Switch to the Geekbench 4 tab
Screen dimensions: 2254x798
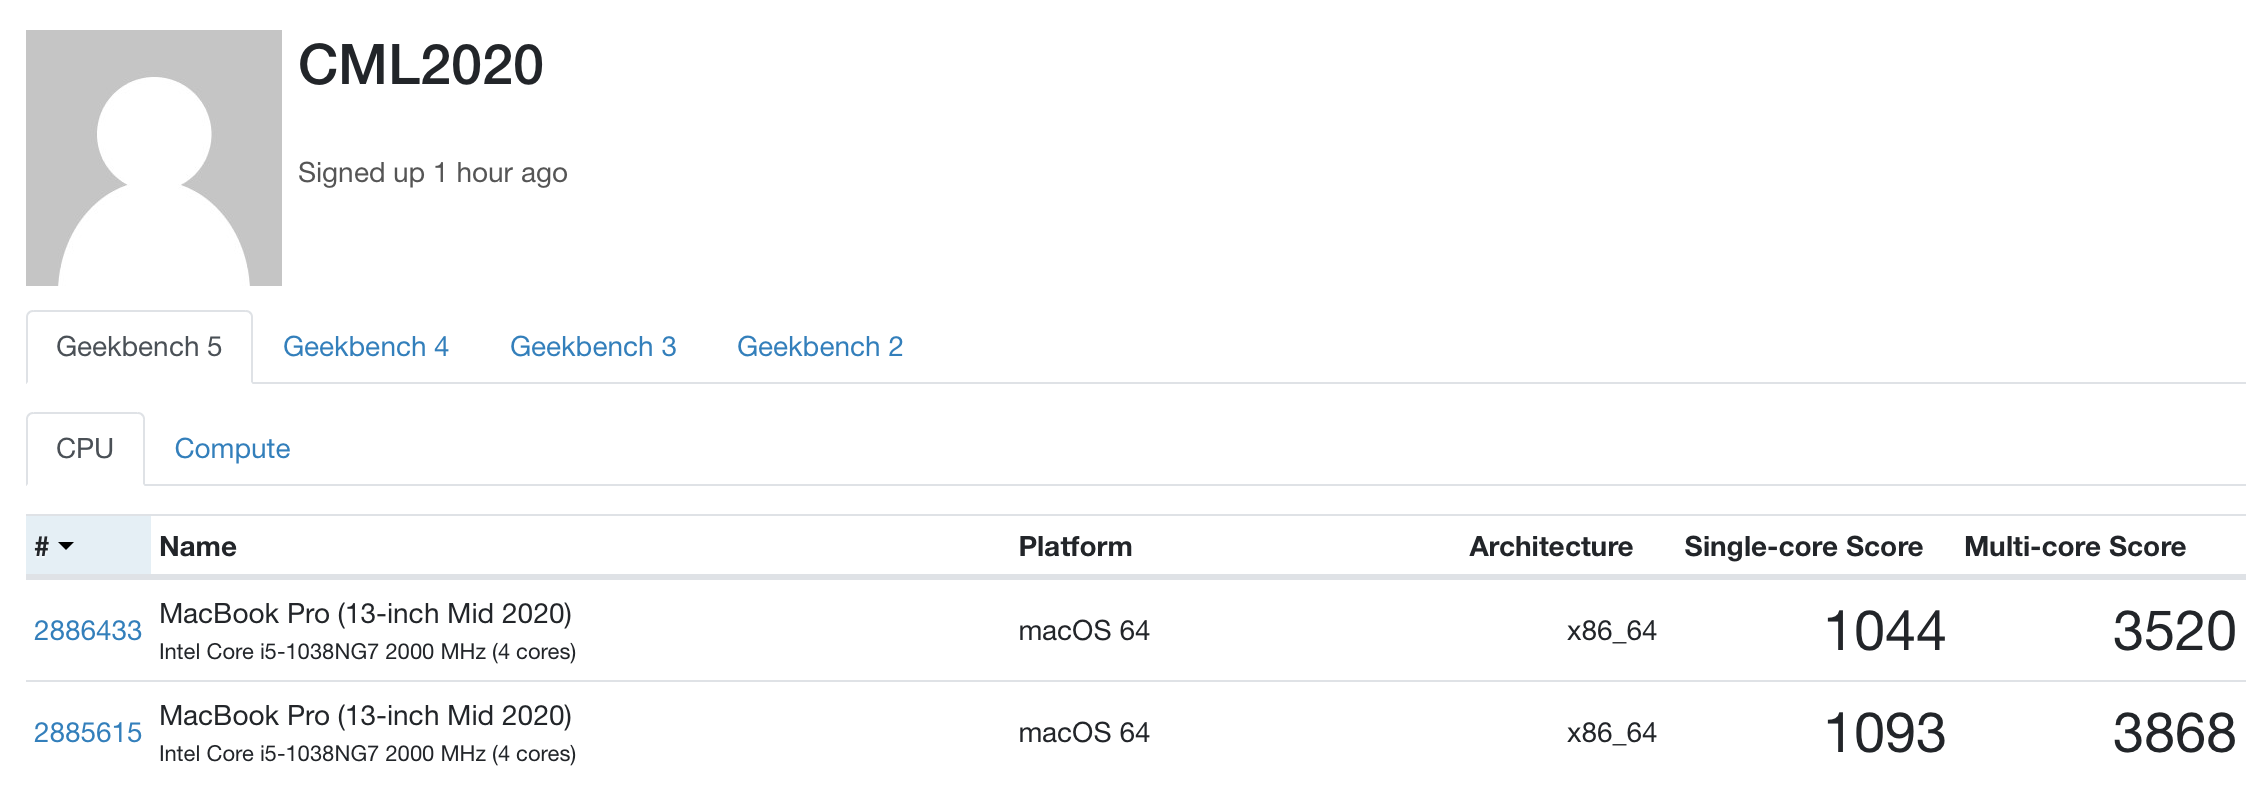tap(365, 347)
